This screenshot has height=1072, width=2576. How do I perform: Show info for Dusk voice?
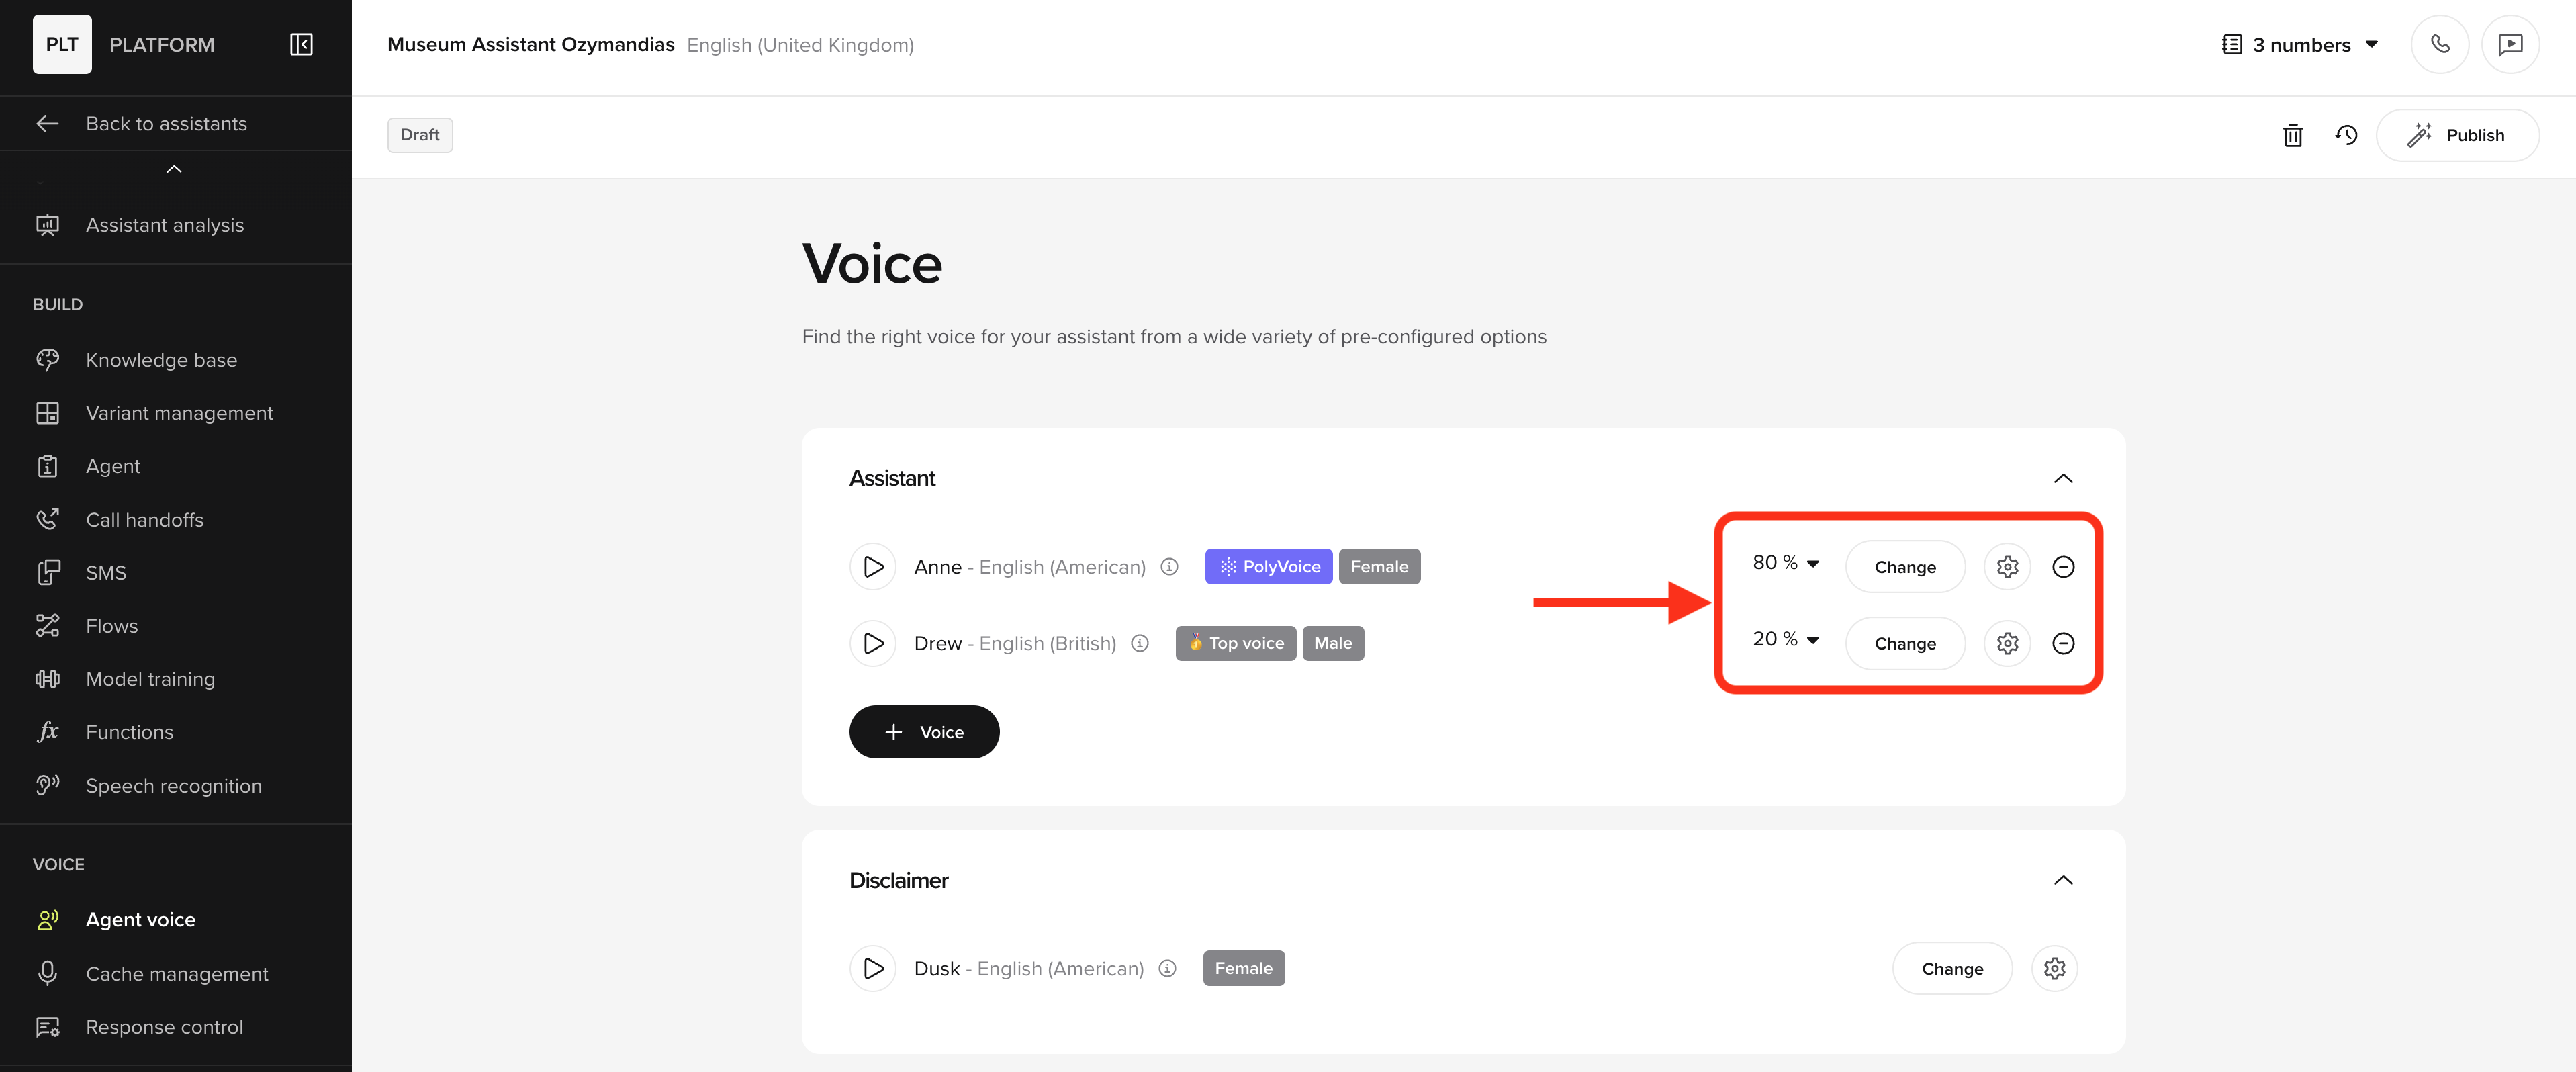[1167, 968]
